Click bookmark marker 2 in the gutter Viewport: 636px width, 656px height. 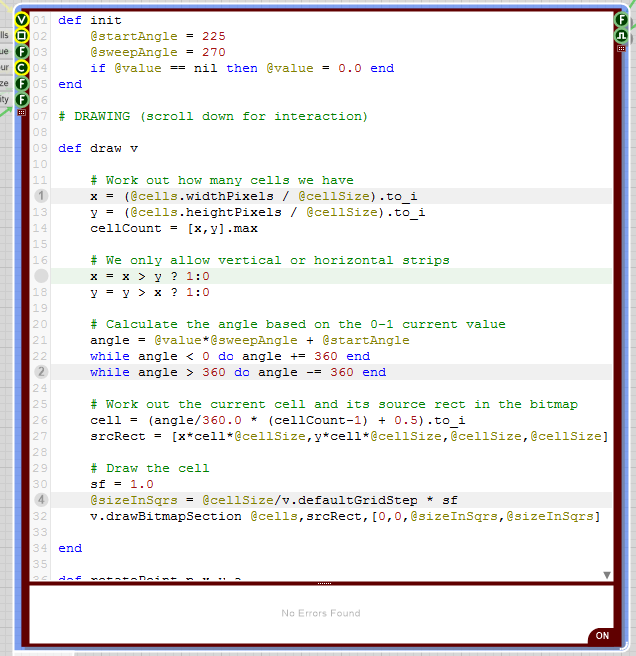tap(41, 372)
